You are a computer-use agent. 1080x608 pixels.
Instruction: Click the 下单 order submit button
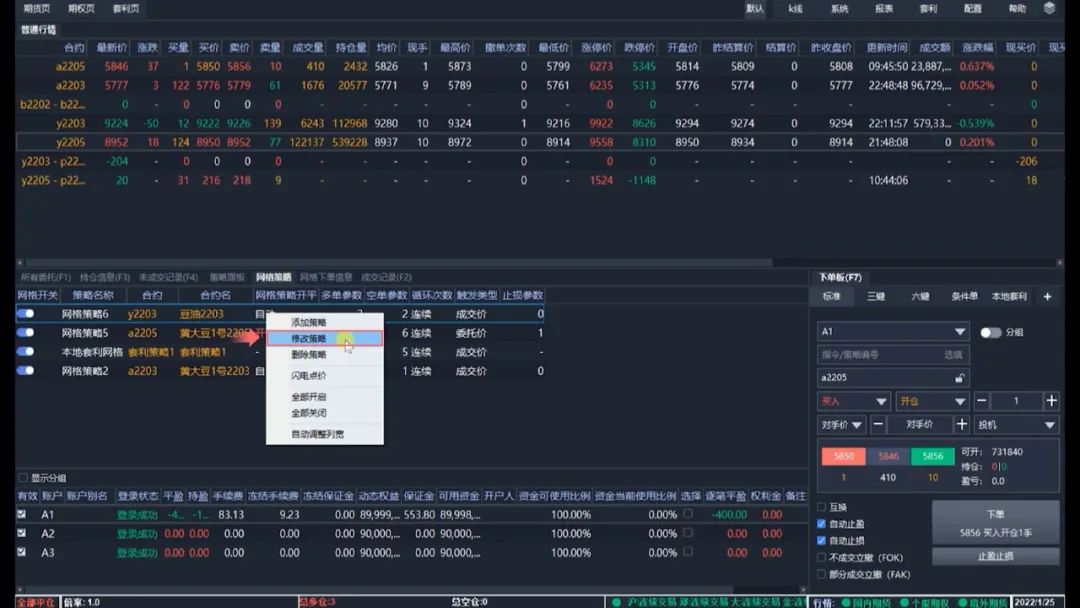coord(995,521)
